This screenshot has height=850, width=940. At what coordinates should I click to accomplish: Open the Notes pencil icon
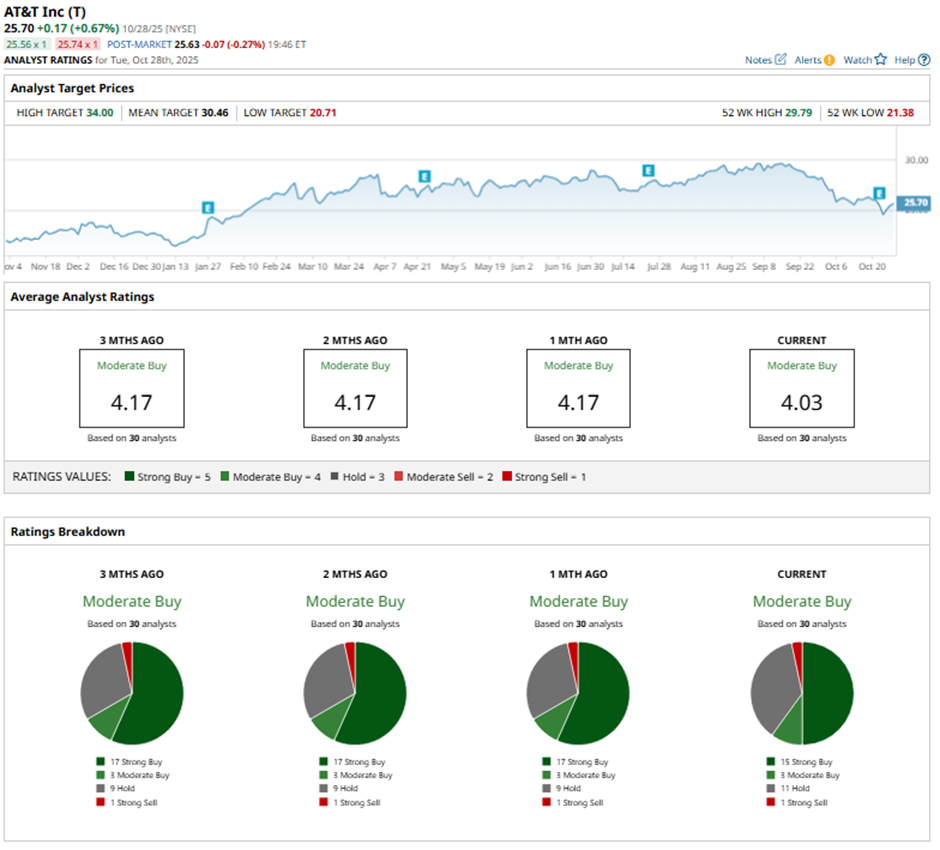[x=781, y=60]
